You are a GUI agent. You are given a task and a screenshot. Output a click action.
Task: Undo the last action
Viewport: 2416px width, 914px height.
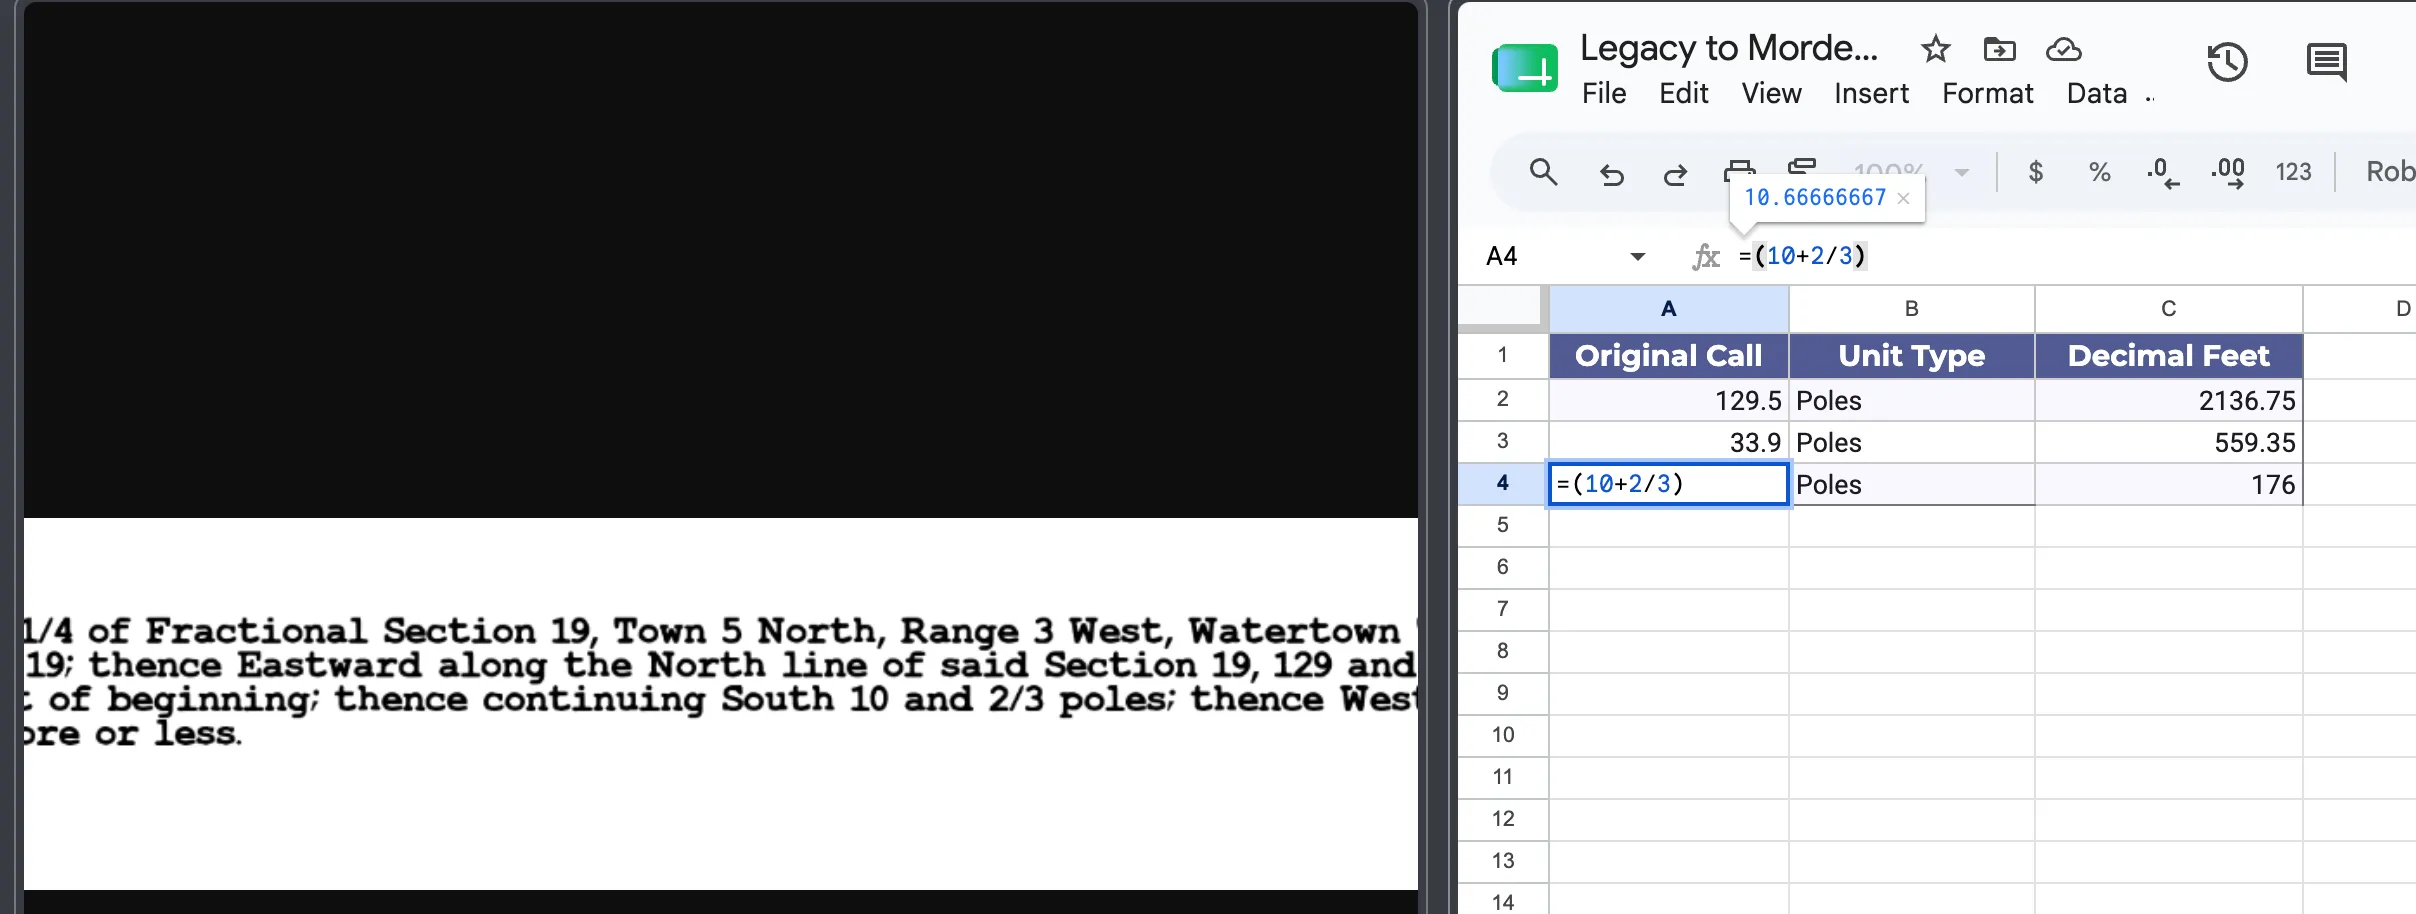1611,175
